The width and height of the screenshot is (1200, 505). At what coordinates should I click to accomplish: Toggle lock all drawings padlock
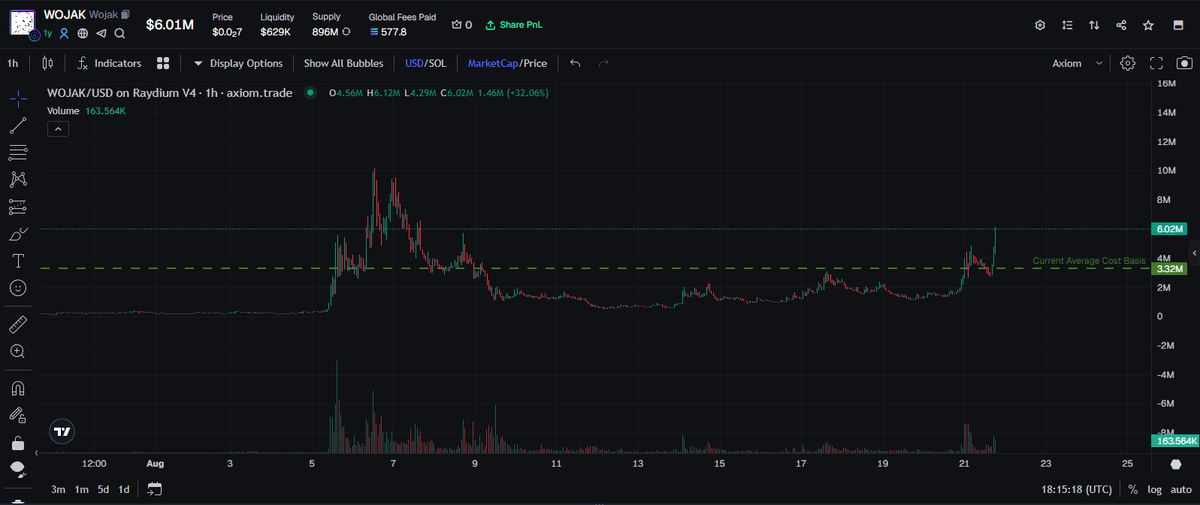click(x=18, y=442)
